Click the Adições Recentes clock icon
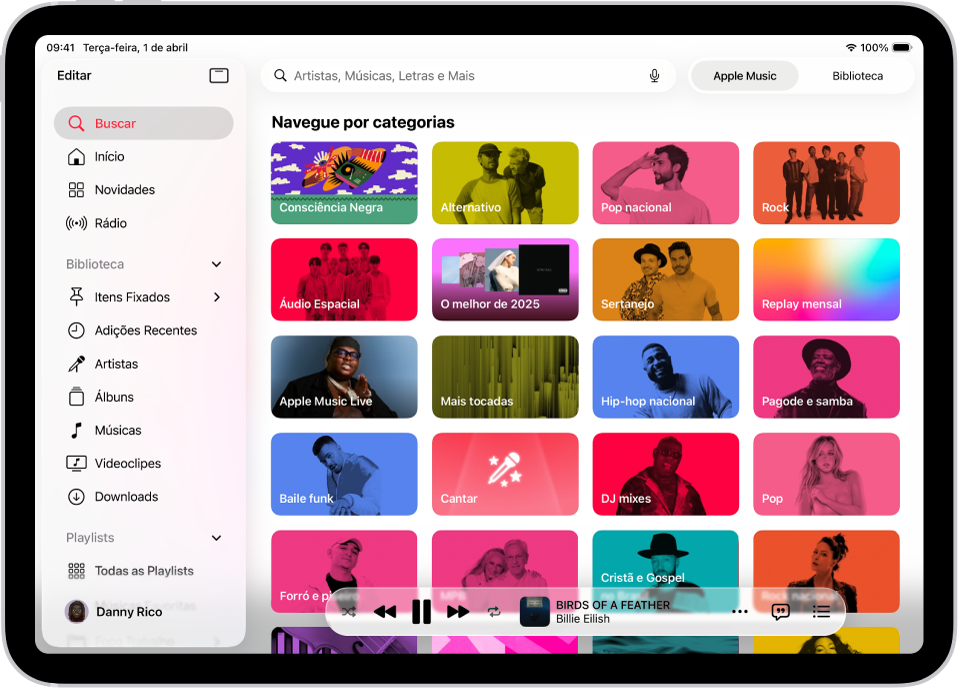 pyautogui.click(x=76, y=330)
